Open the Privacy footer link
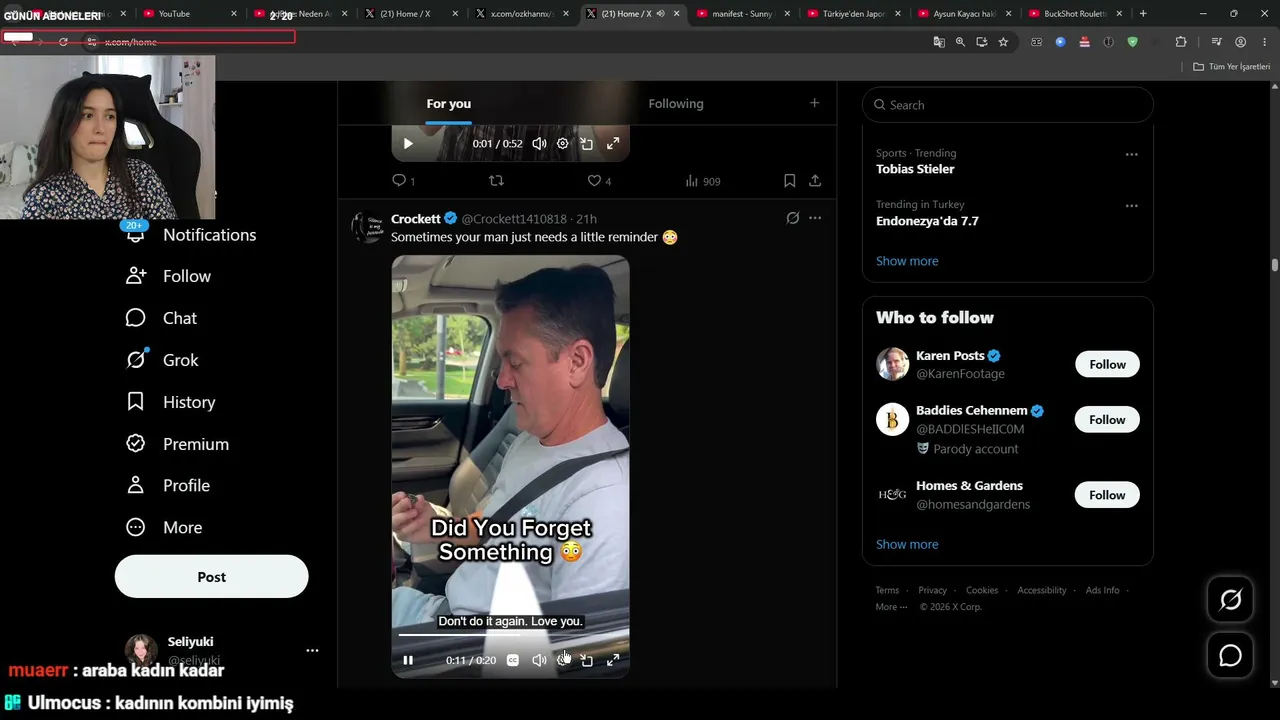Image resolution: width=1280 pixels, height=720 pixels. [932, 590]
